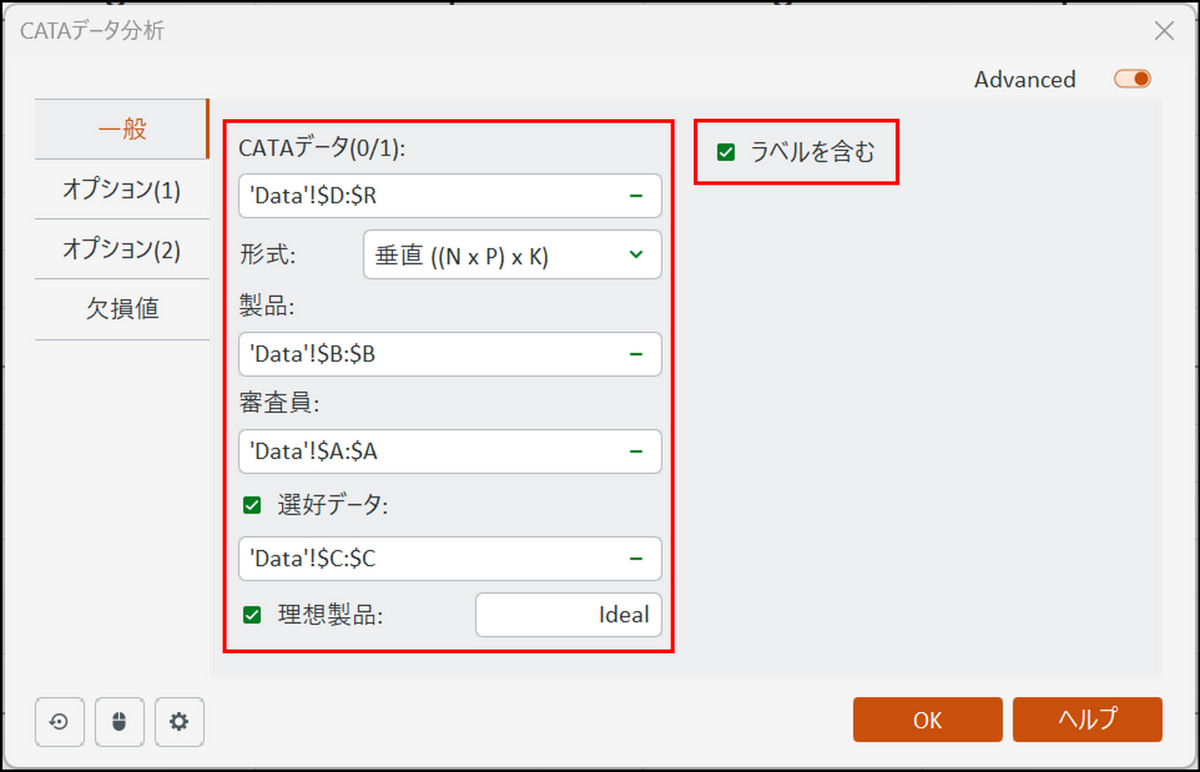The width and height of the screenshot is (1200, 772).
Task: Collapse the CATAデータ range selector icon
Action: coord(636,196)
